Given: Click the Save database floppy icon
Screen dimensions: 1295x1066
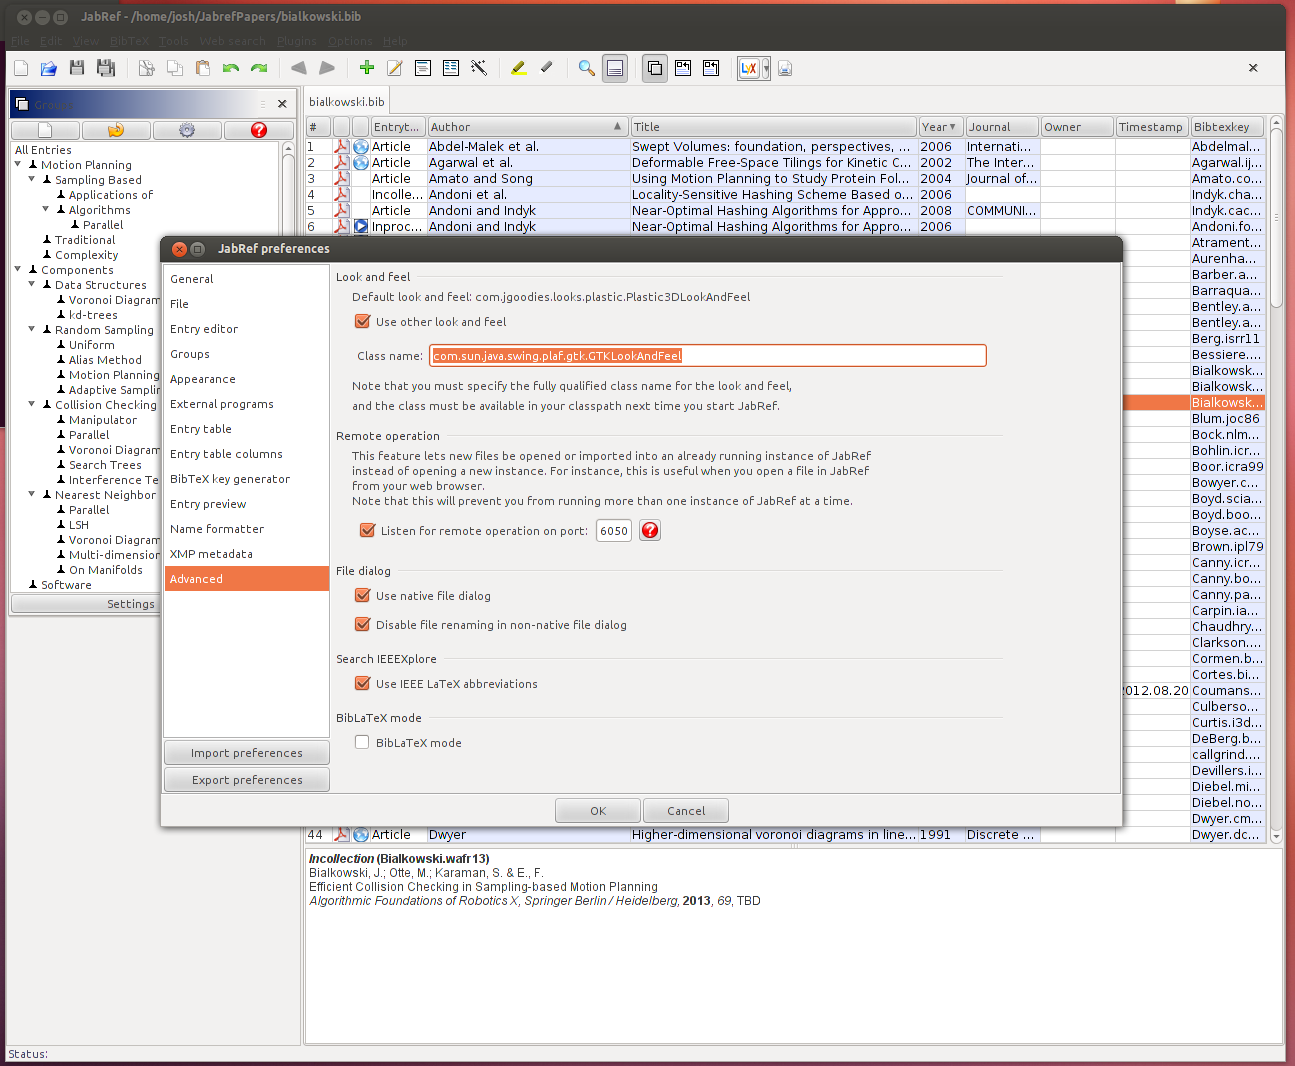Looking at the screenshot, I should click(x=77, y=68).
